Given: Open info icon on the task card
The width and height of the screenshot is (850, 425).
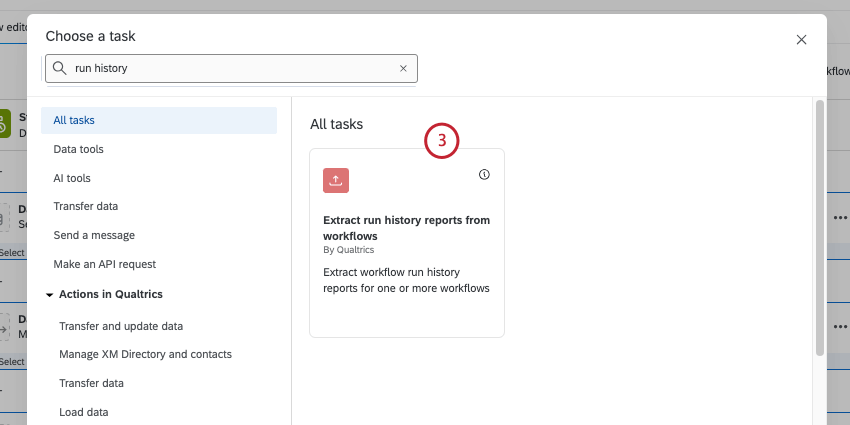Looking at the screenshot, I should point(485,174).
